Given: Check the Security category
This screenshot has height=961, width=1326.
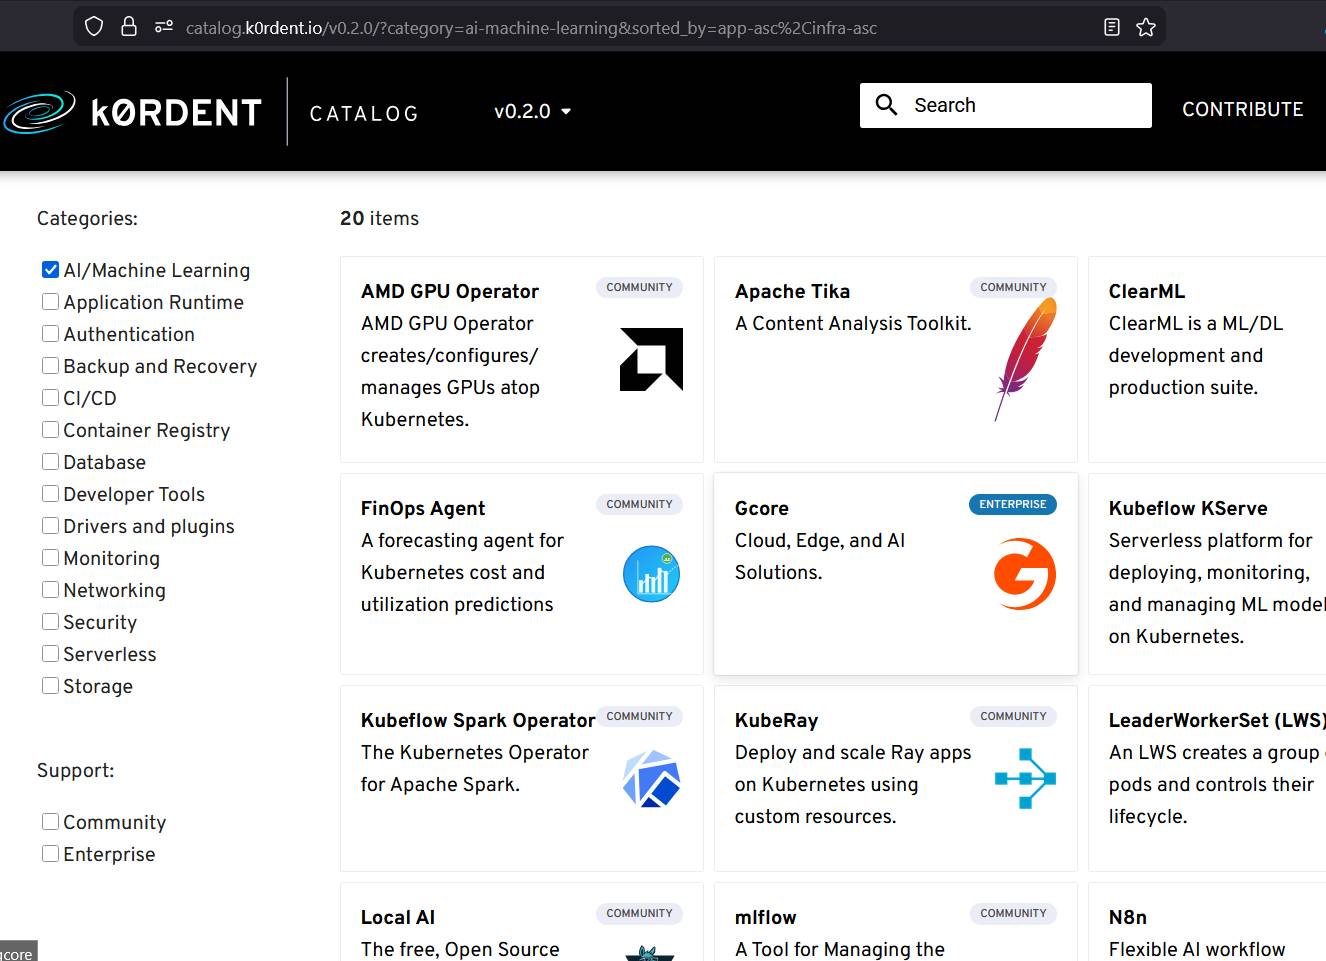Looking at the screenshot, I should tap(50, 621).
